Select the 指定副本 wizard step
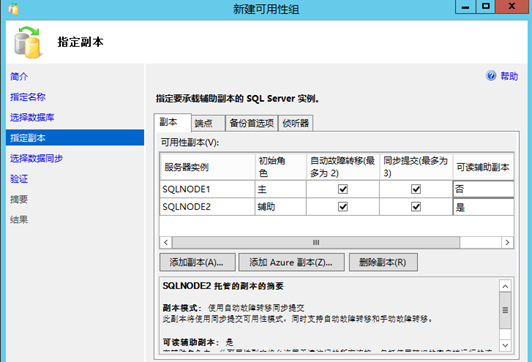532x362 pixels. (x=75, y=138)
